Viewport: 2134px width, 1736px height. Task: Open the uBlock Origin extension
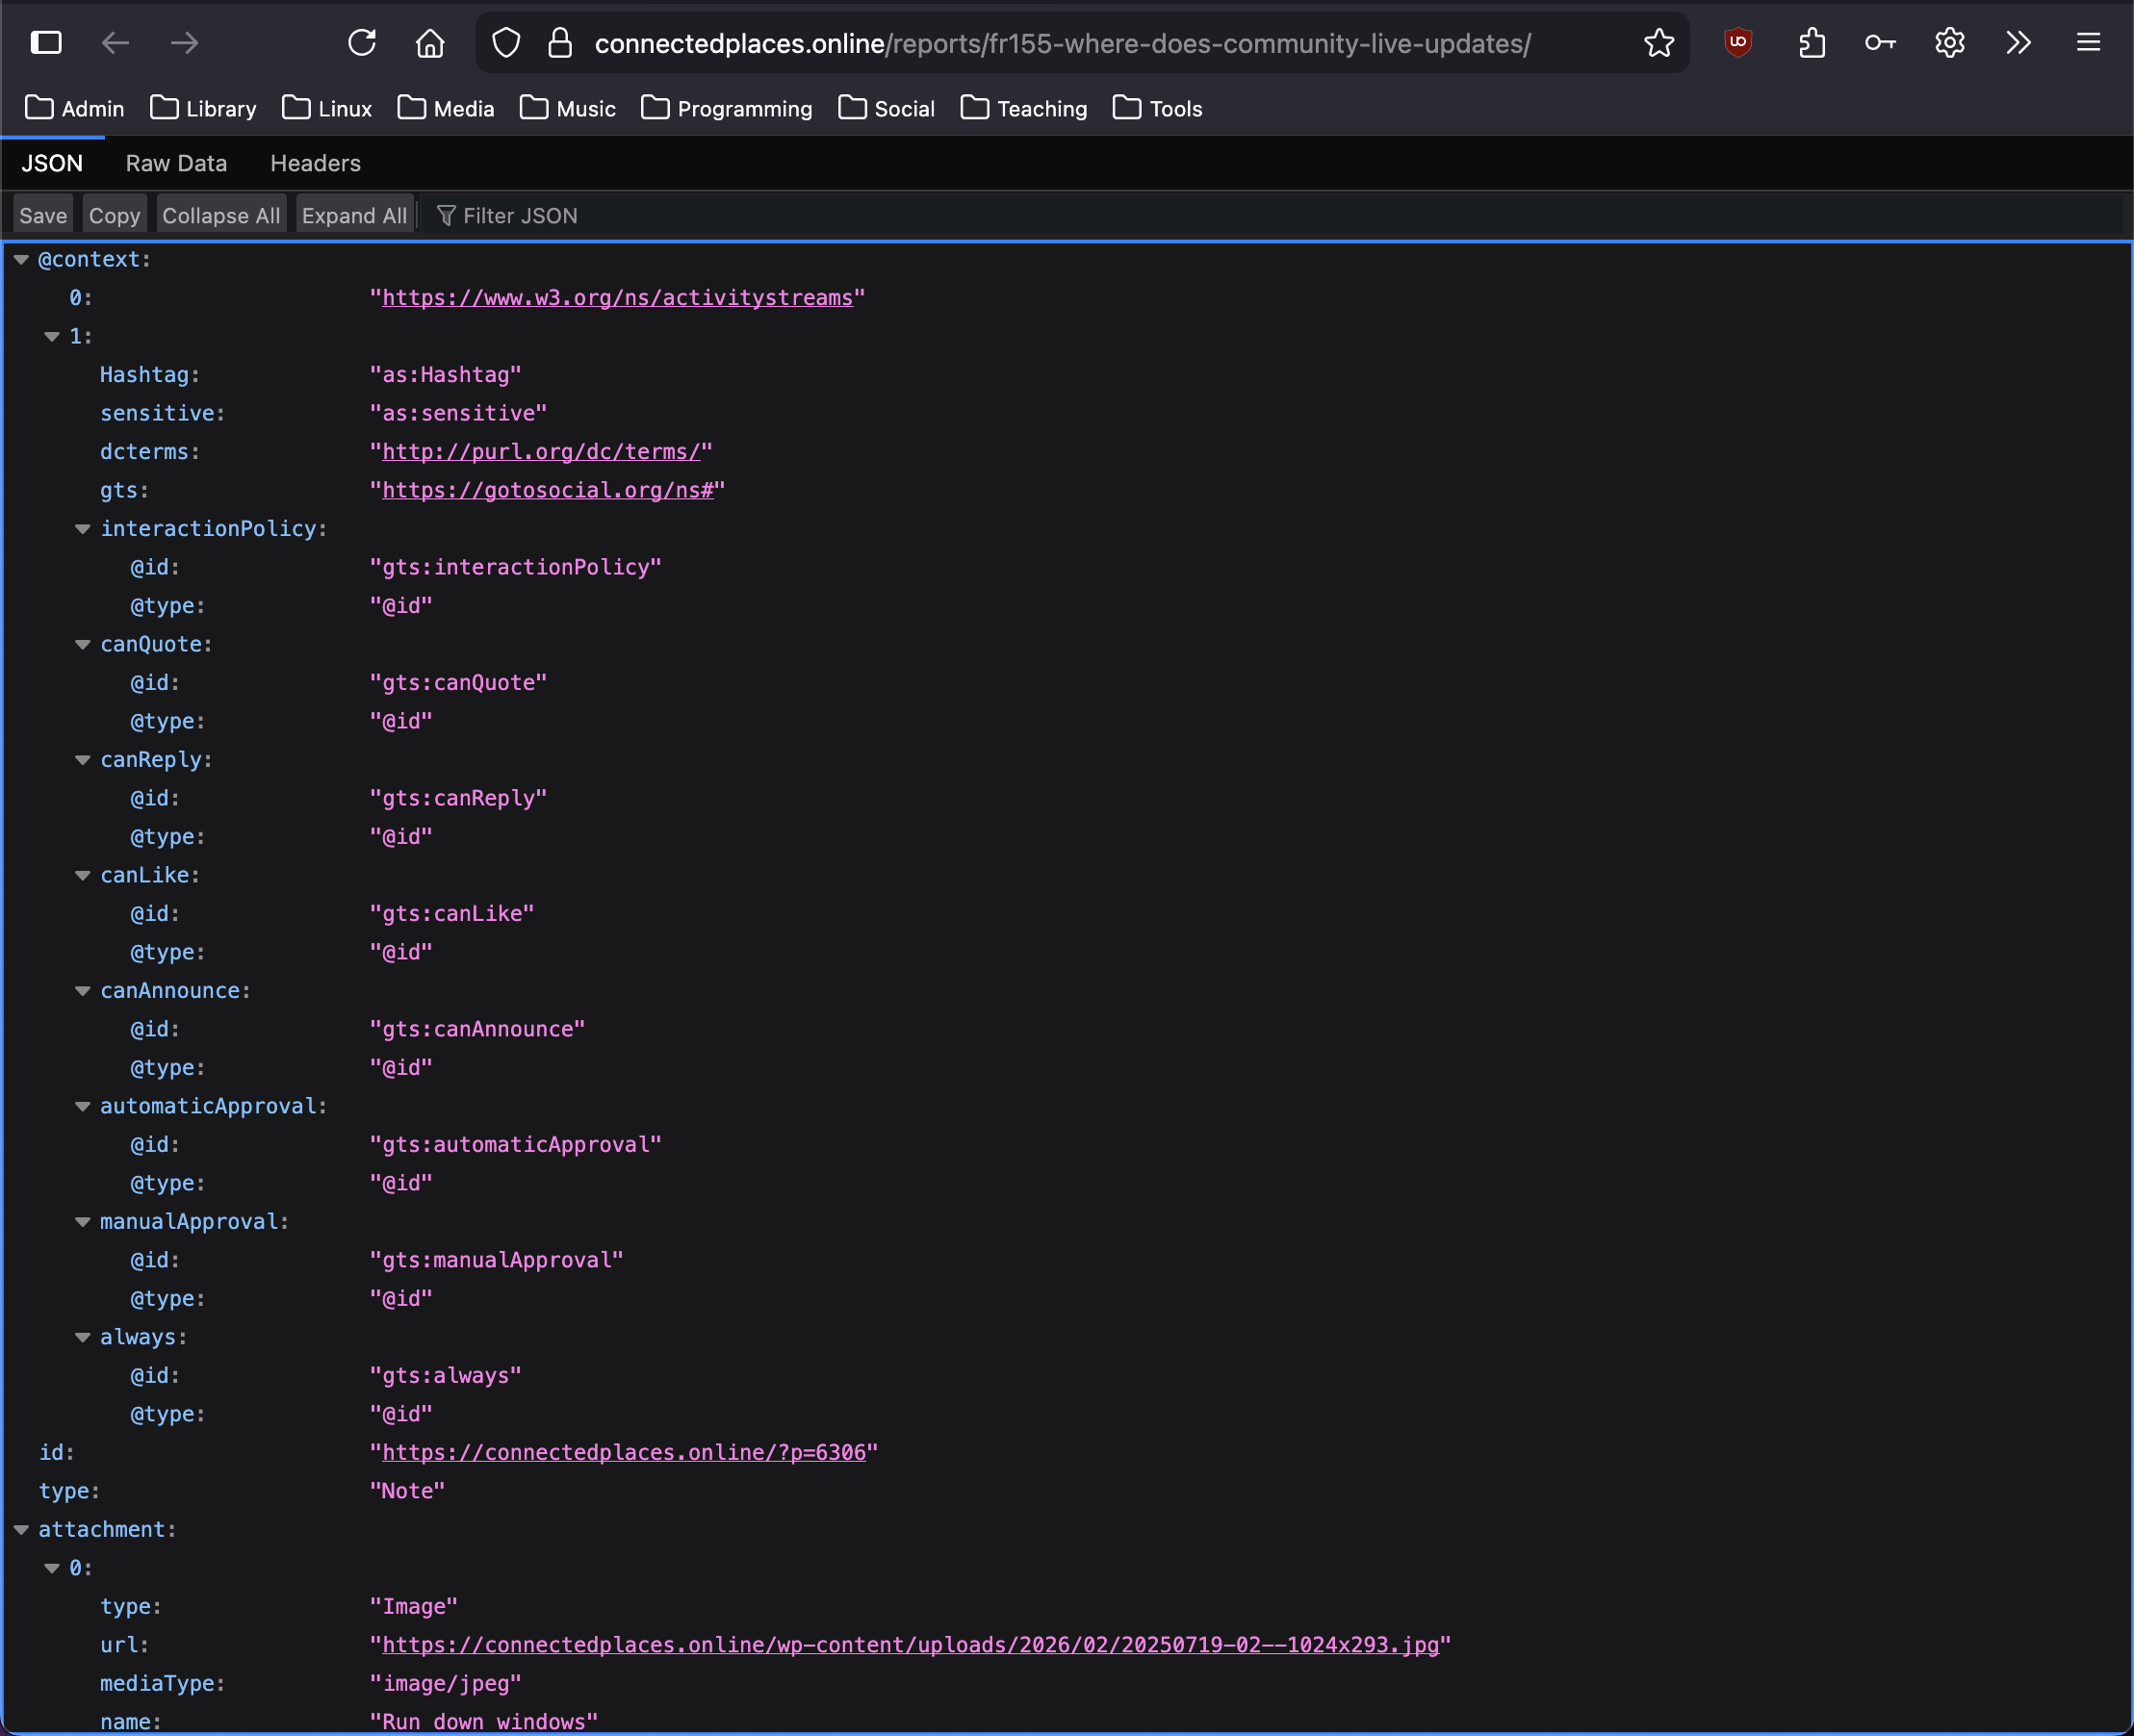click(x=1738, y=43)
